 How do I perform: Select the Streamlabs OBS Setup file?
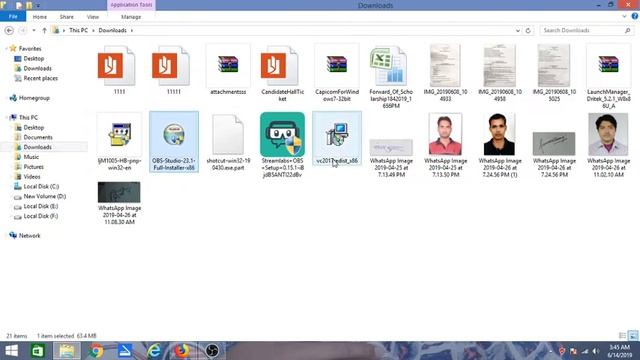282,135
